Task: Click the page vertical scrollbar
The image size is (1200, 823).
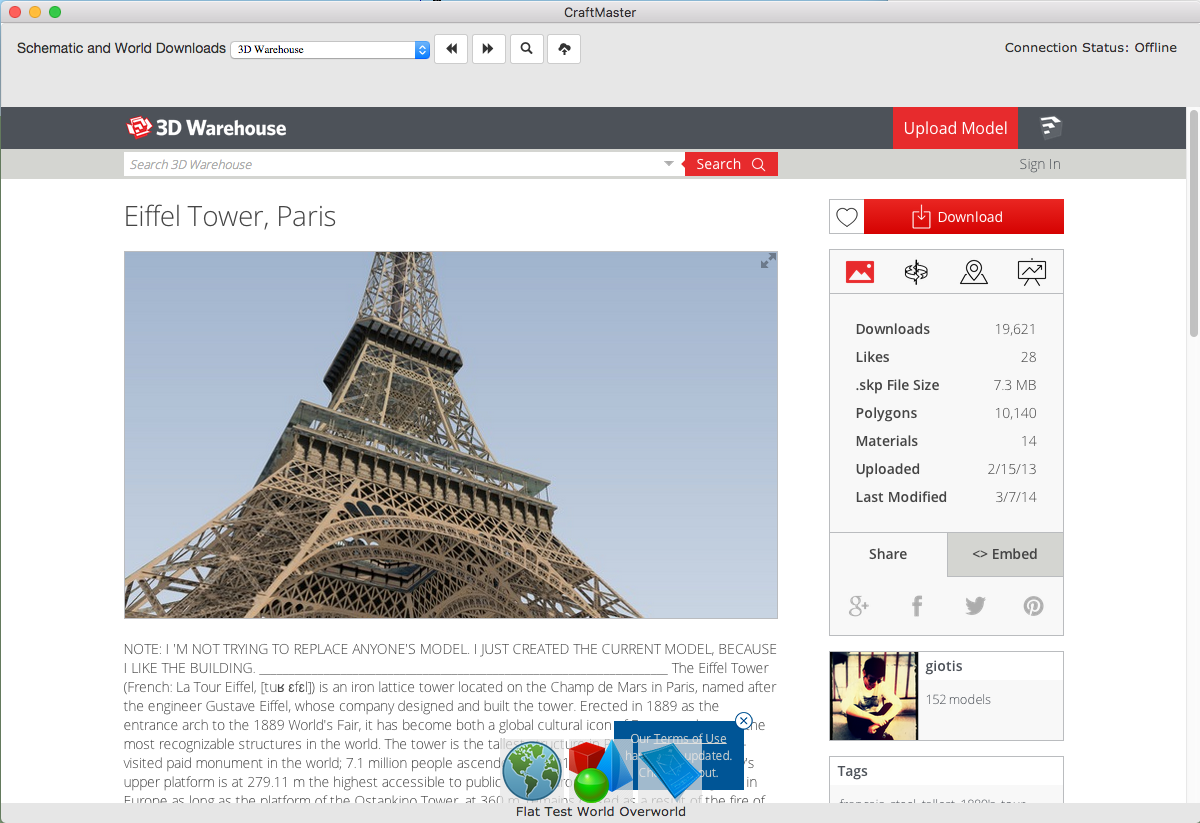Action: (x=1193, y=225)
